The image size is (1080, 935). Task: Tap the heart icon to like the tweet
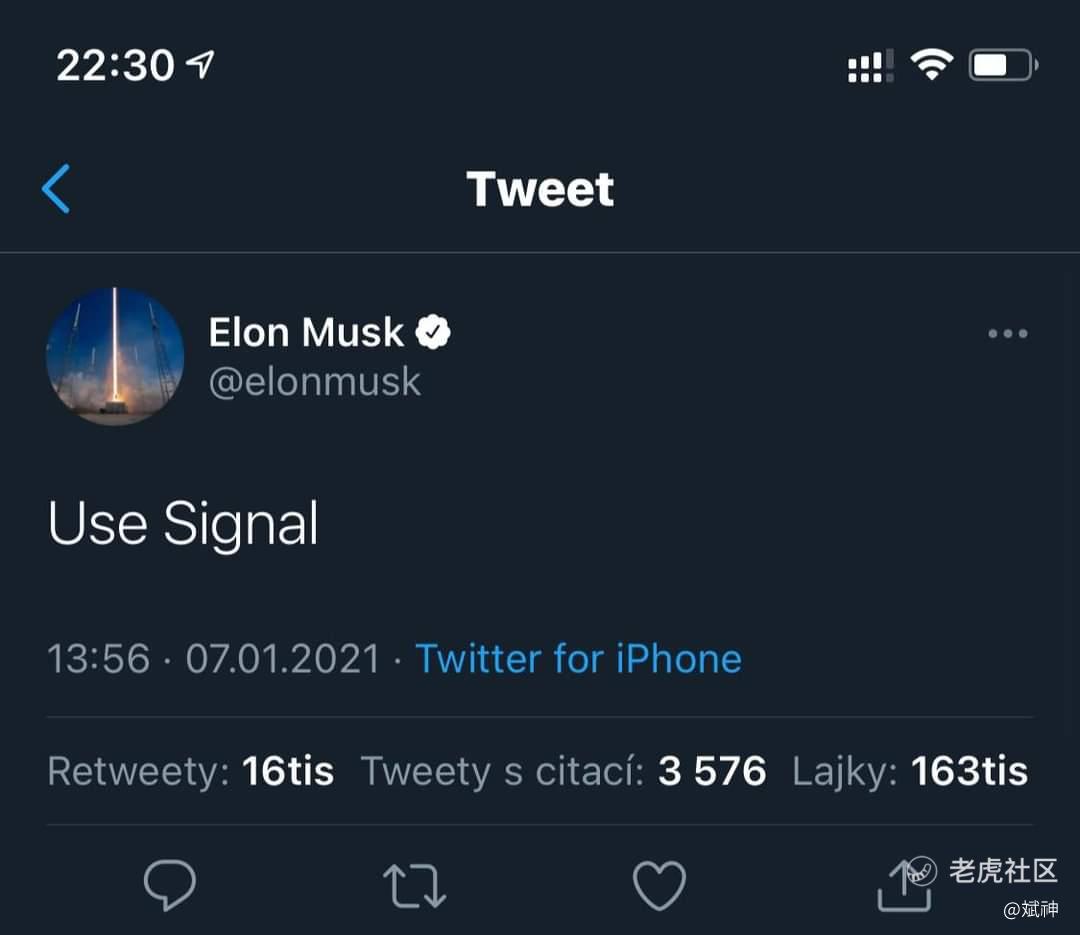pyautogui.click(x=659, y=884)
